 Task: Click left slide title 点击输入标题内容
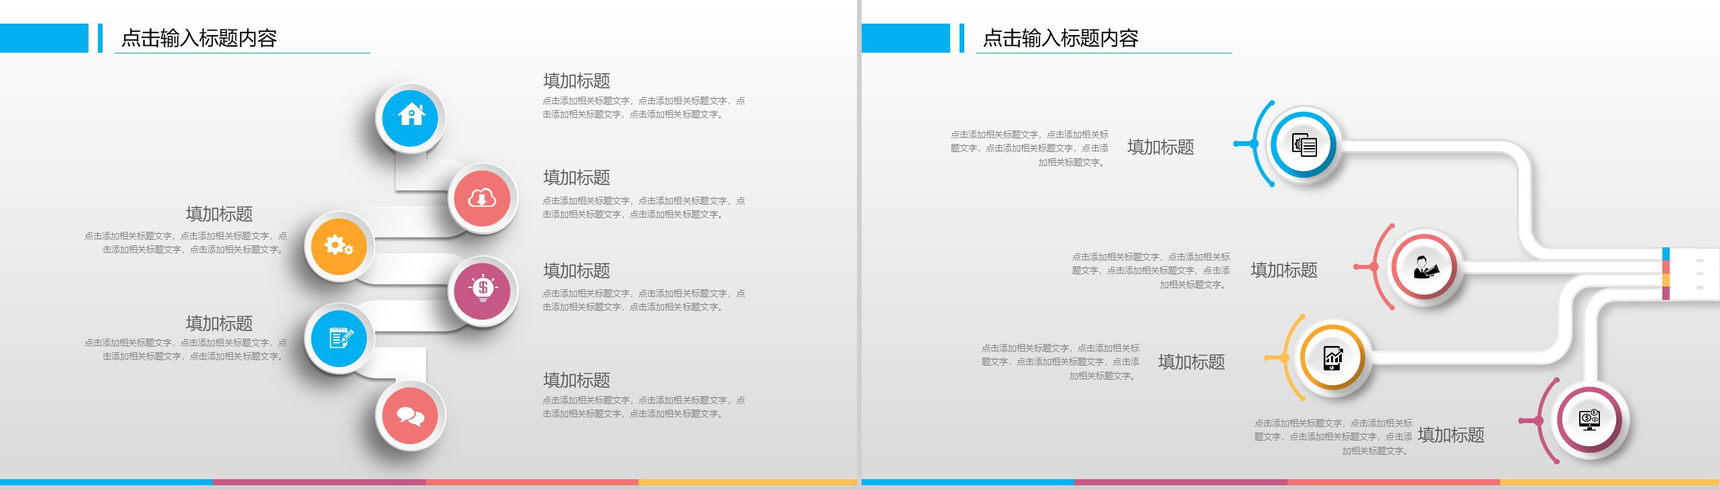click(199, 39)
